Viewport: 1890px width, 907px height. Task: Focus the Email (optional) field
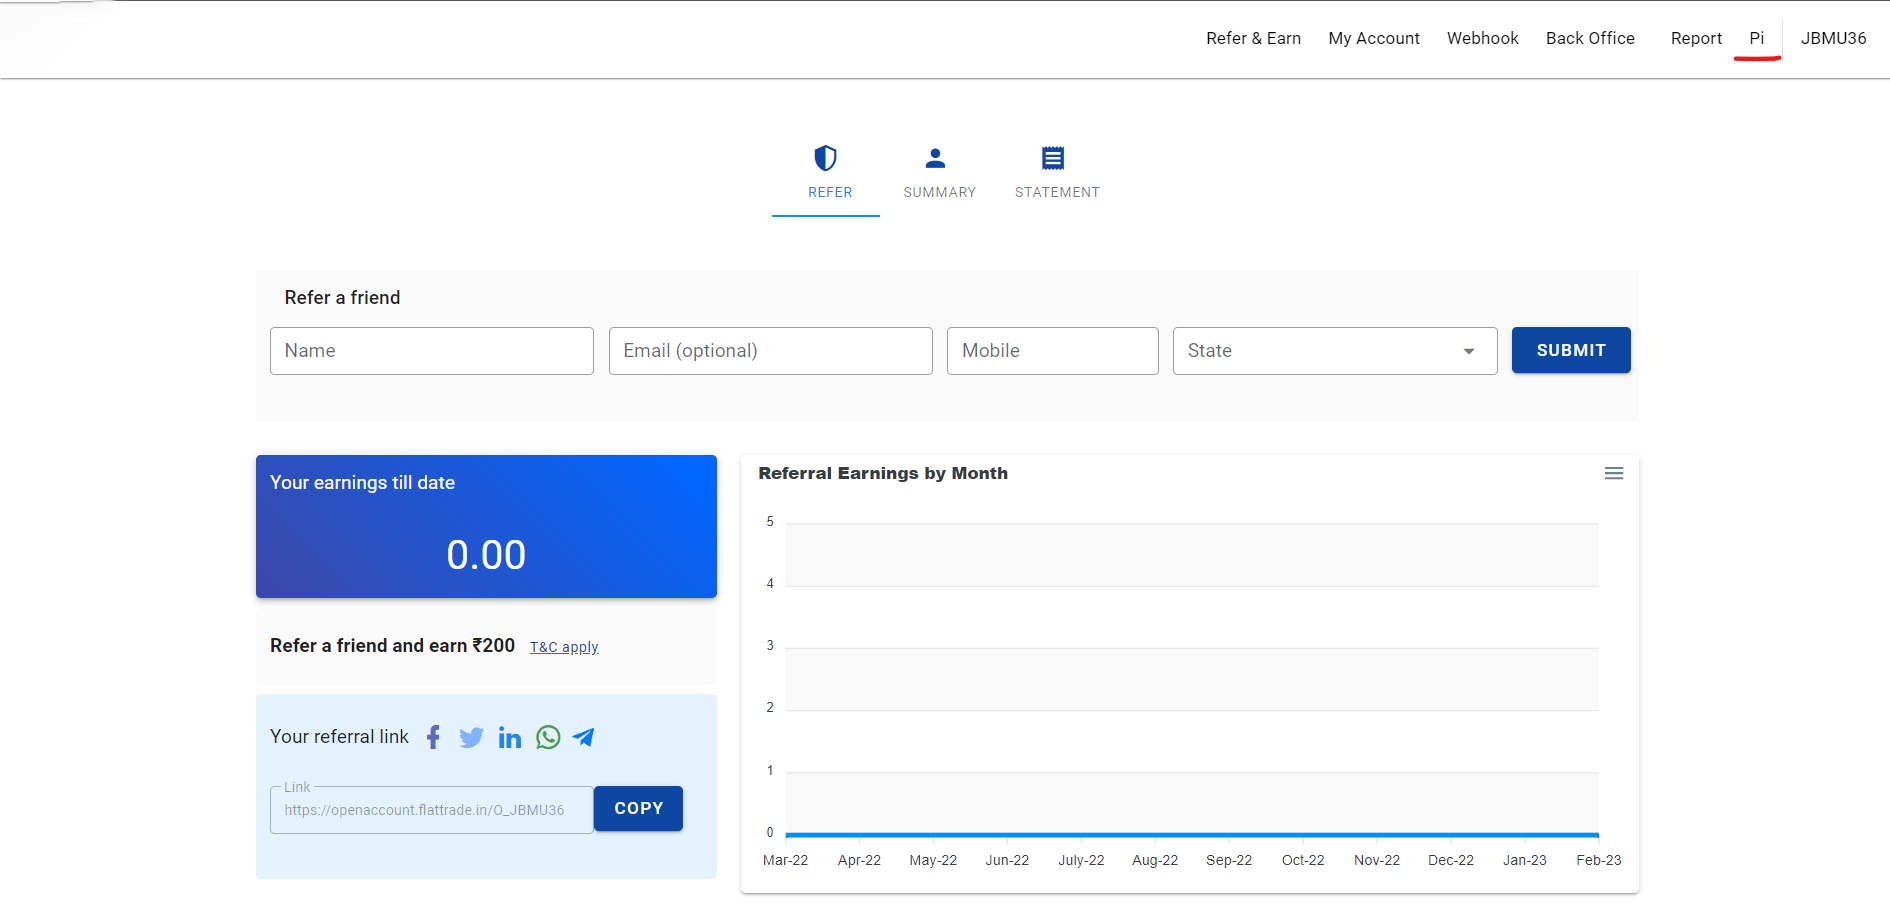[x=770, y=351]
